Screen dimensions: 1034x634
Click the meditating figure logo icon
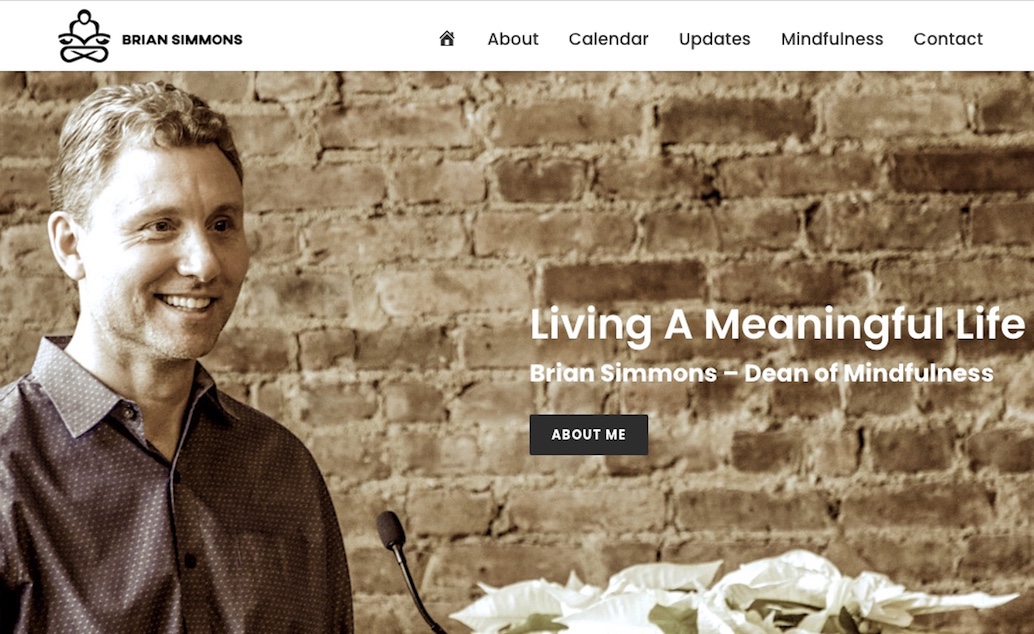click(84, 36)
